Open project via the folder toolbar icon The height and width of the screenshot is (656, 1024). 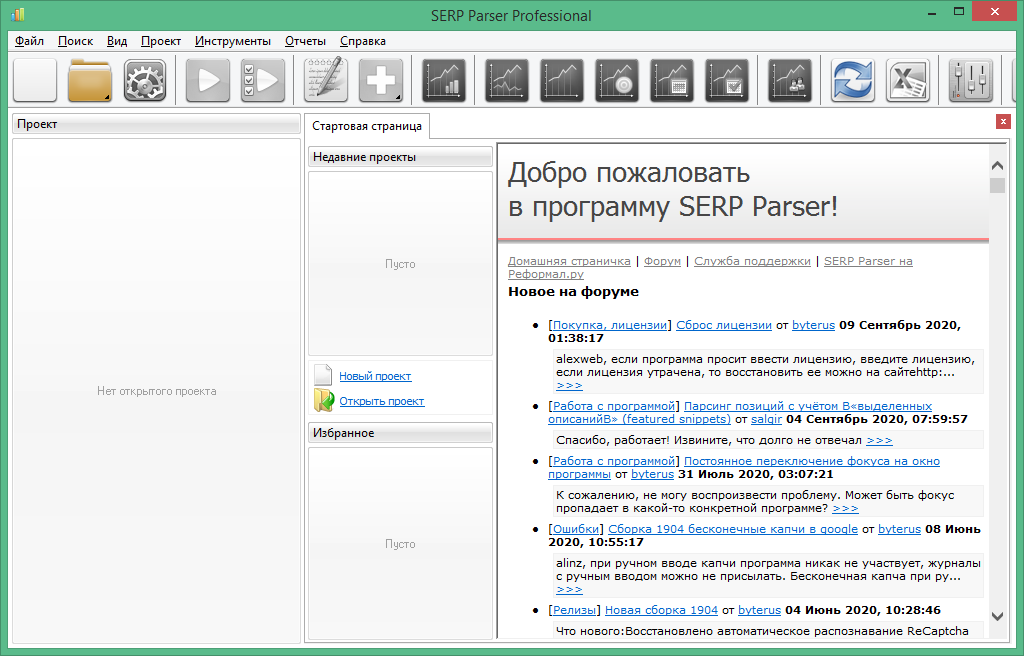[x=89, y=80]
